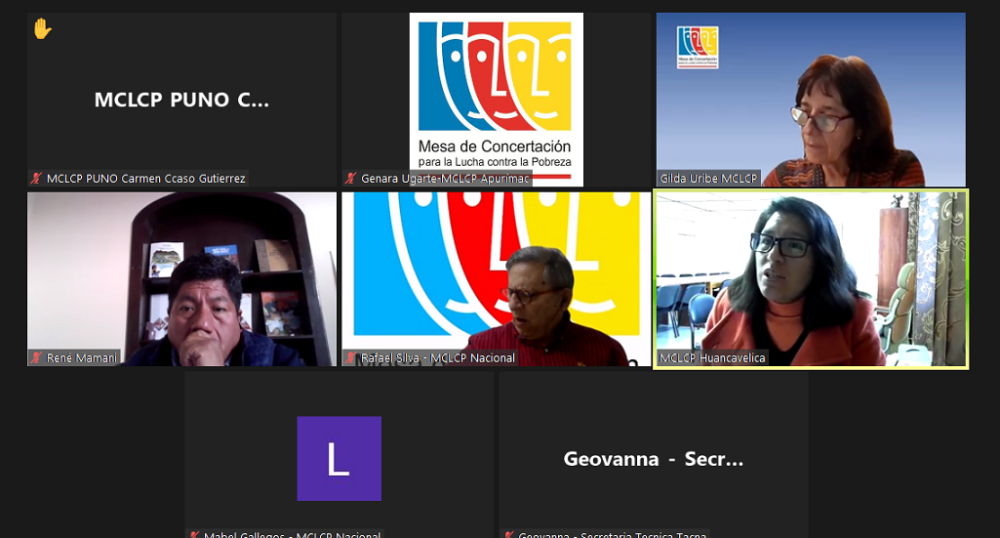
Task: Click the purple L avatar square
Action: pyautogui.click(x=339, y=458)
